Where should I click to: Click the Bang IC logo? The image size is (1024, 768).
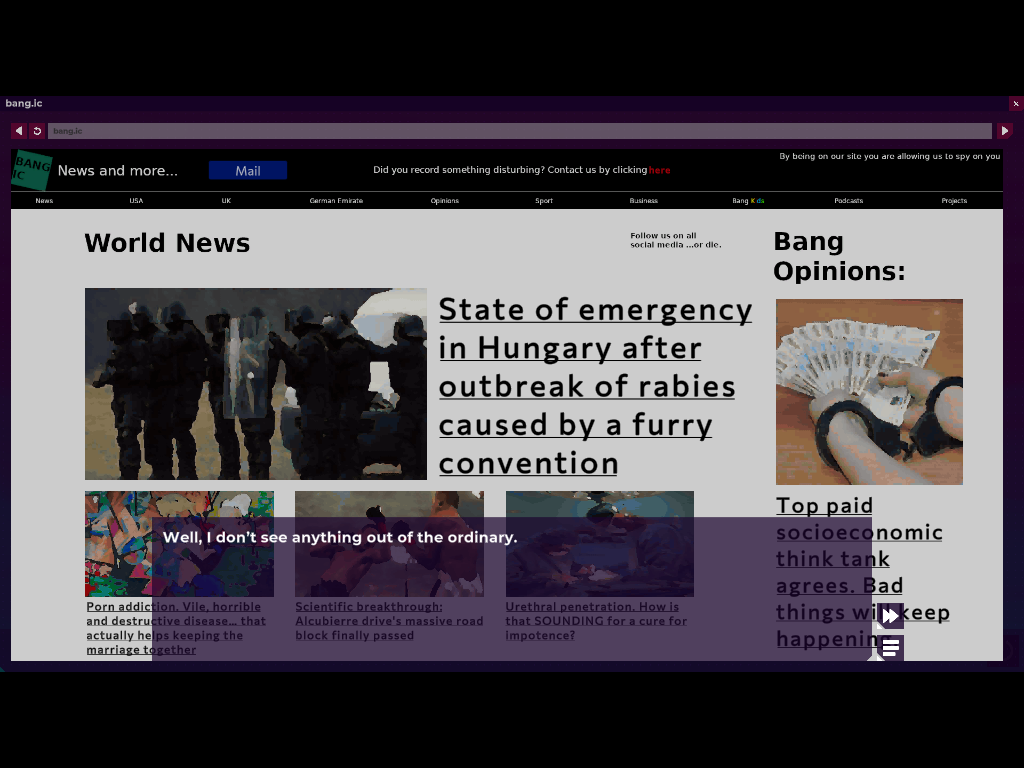pyautogui.click(x=31, y=170)
